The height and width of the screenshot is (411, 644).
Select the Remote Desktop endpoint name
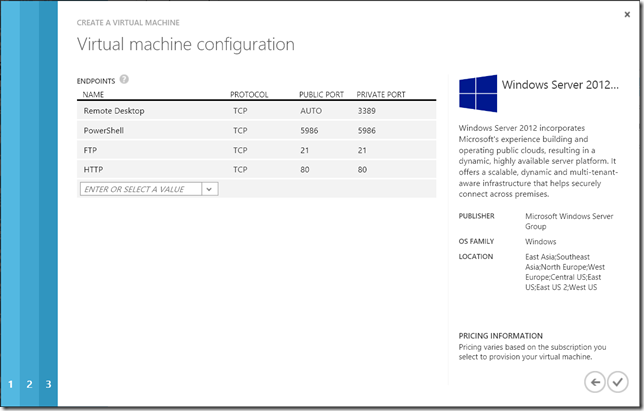point(114,111)
